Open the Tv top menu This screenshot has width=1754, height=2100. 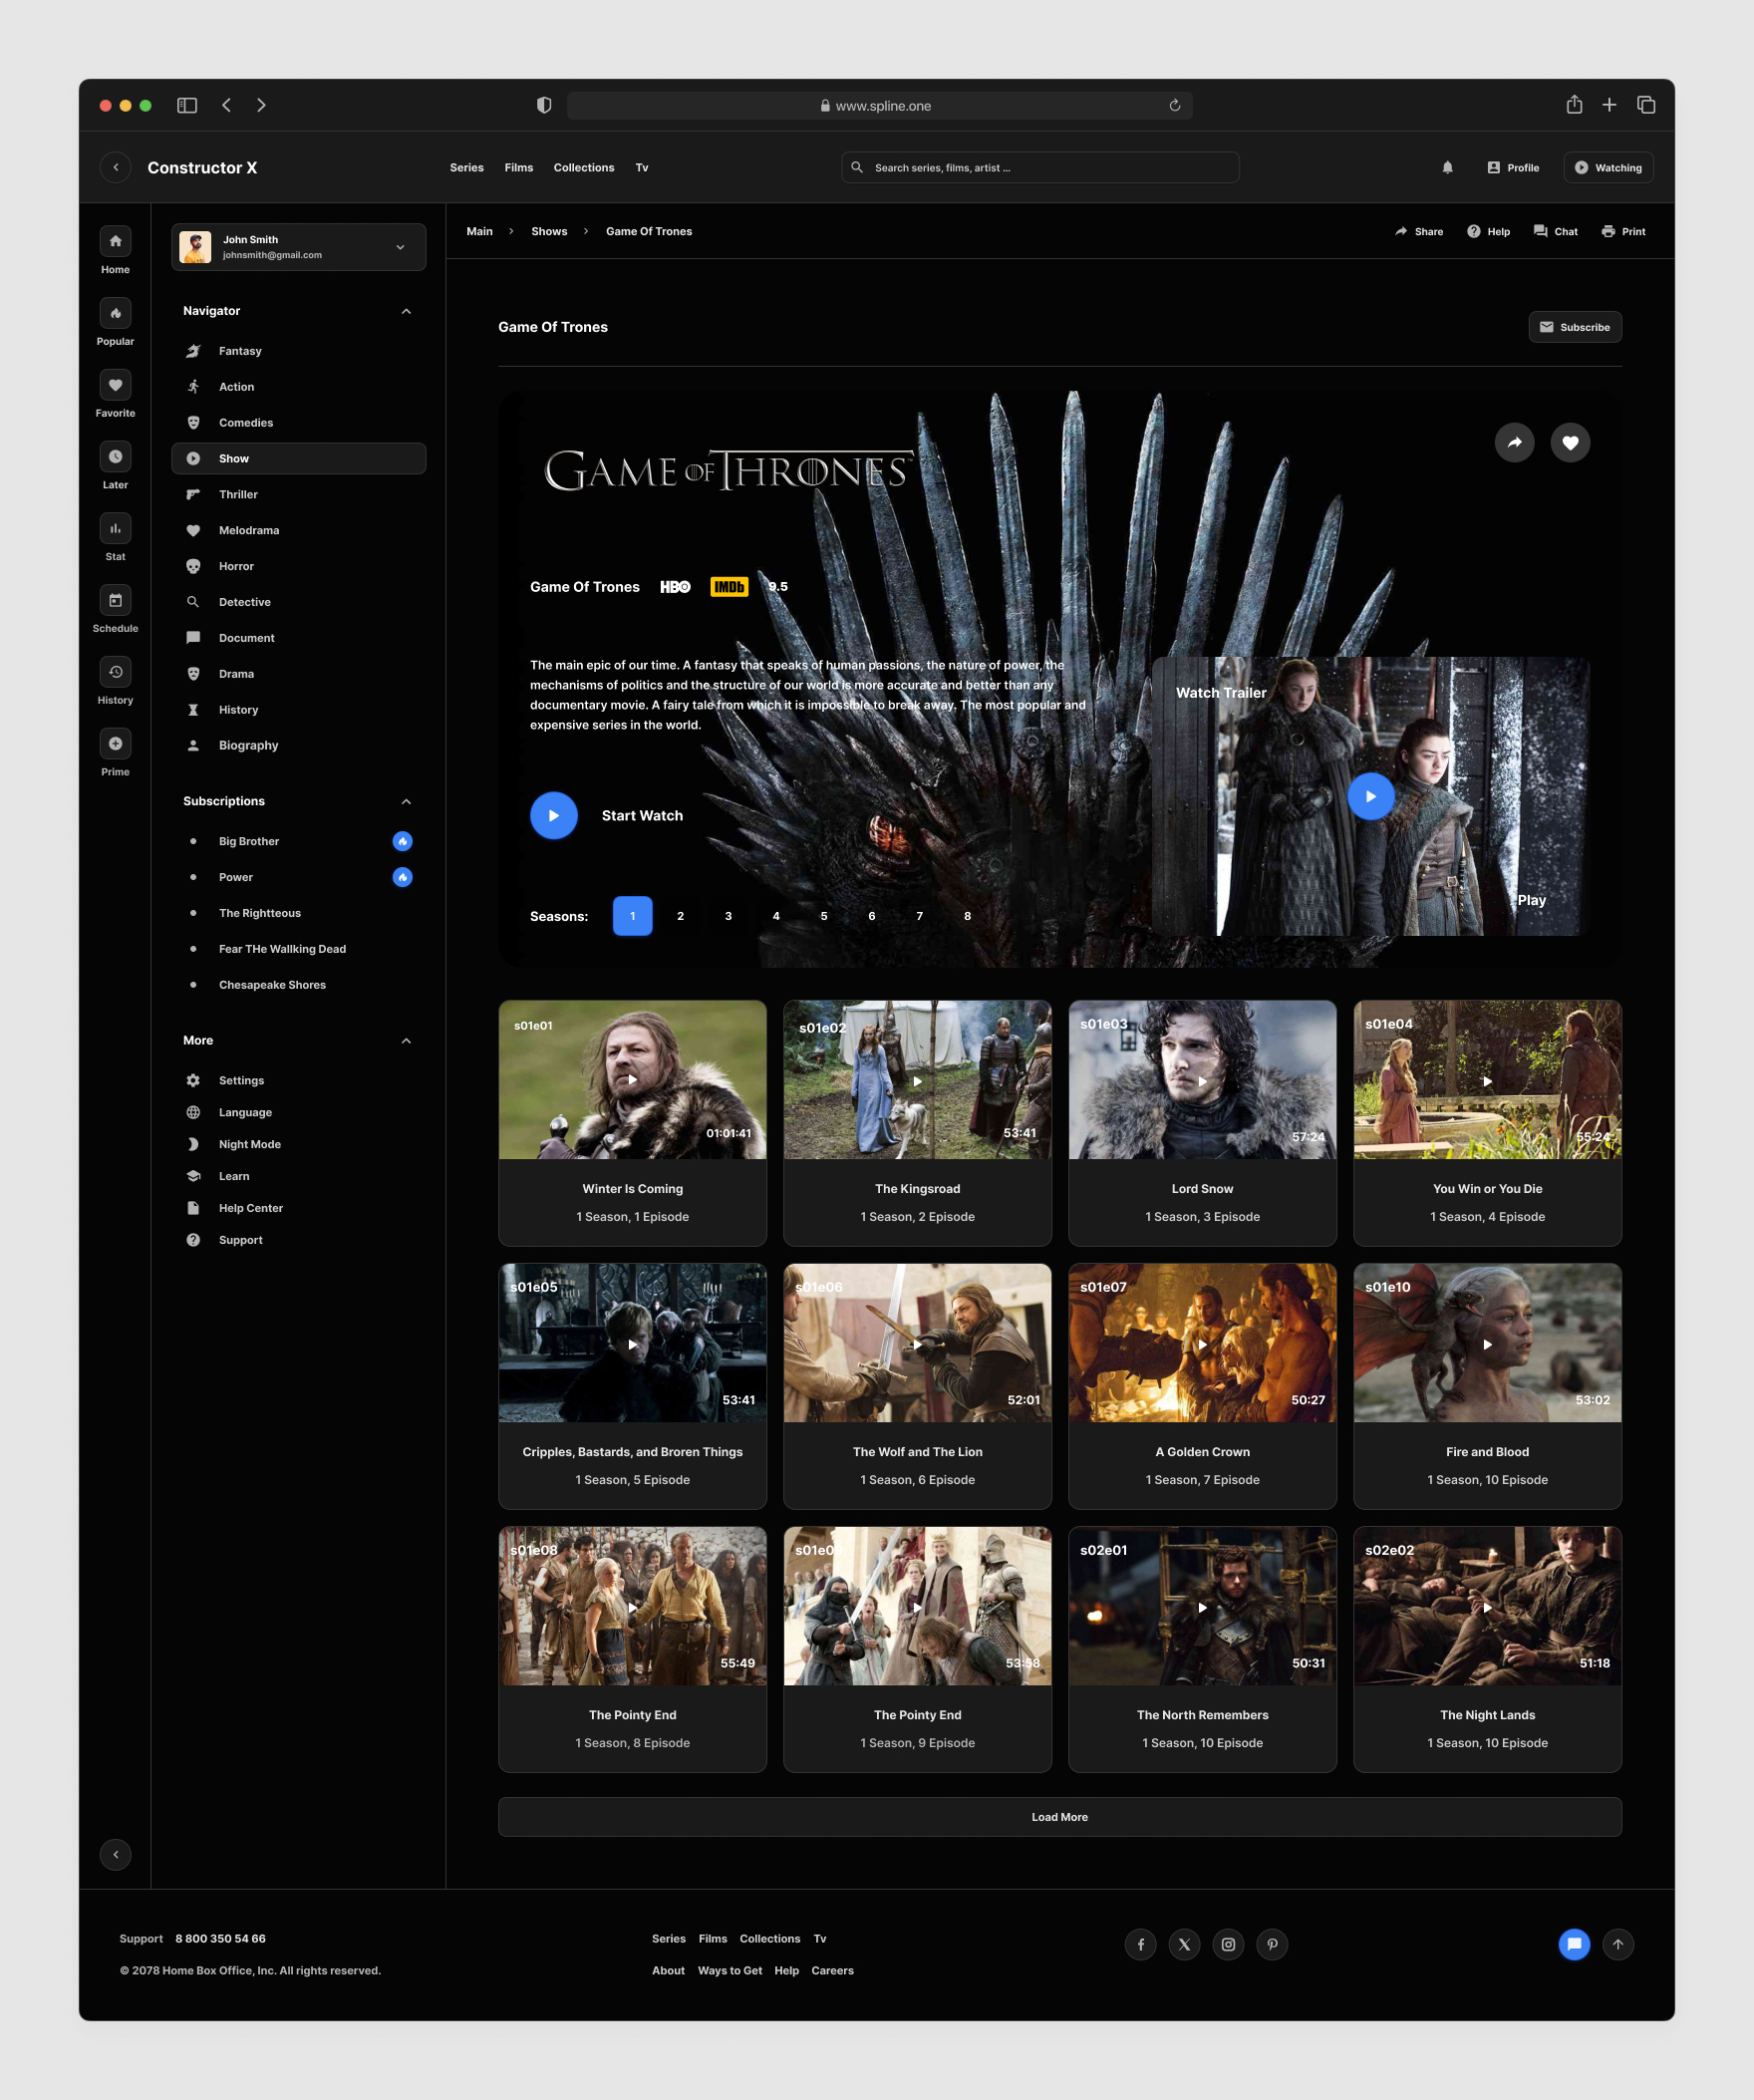pos(642,168)
